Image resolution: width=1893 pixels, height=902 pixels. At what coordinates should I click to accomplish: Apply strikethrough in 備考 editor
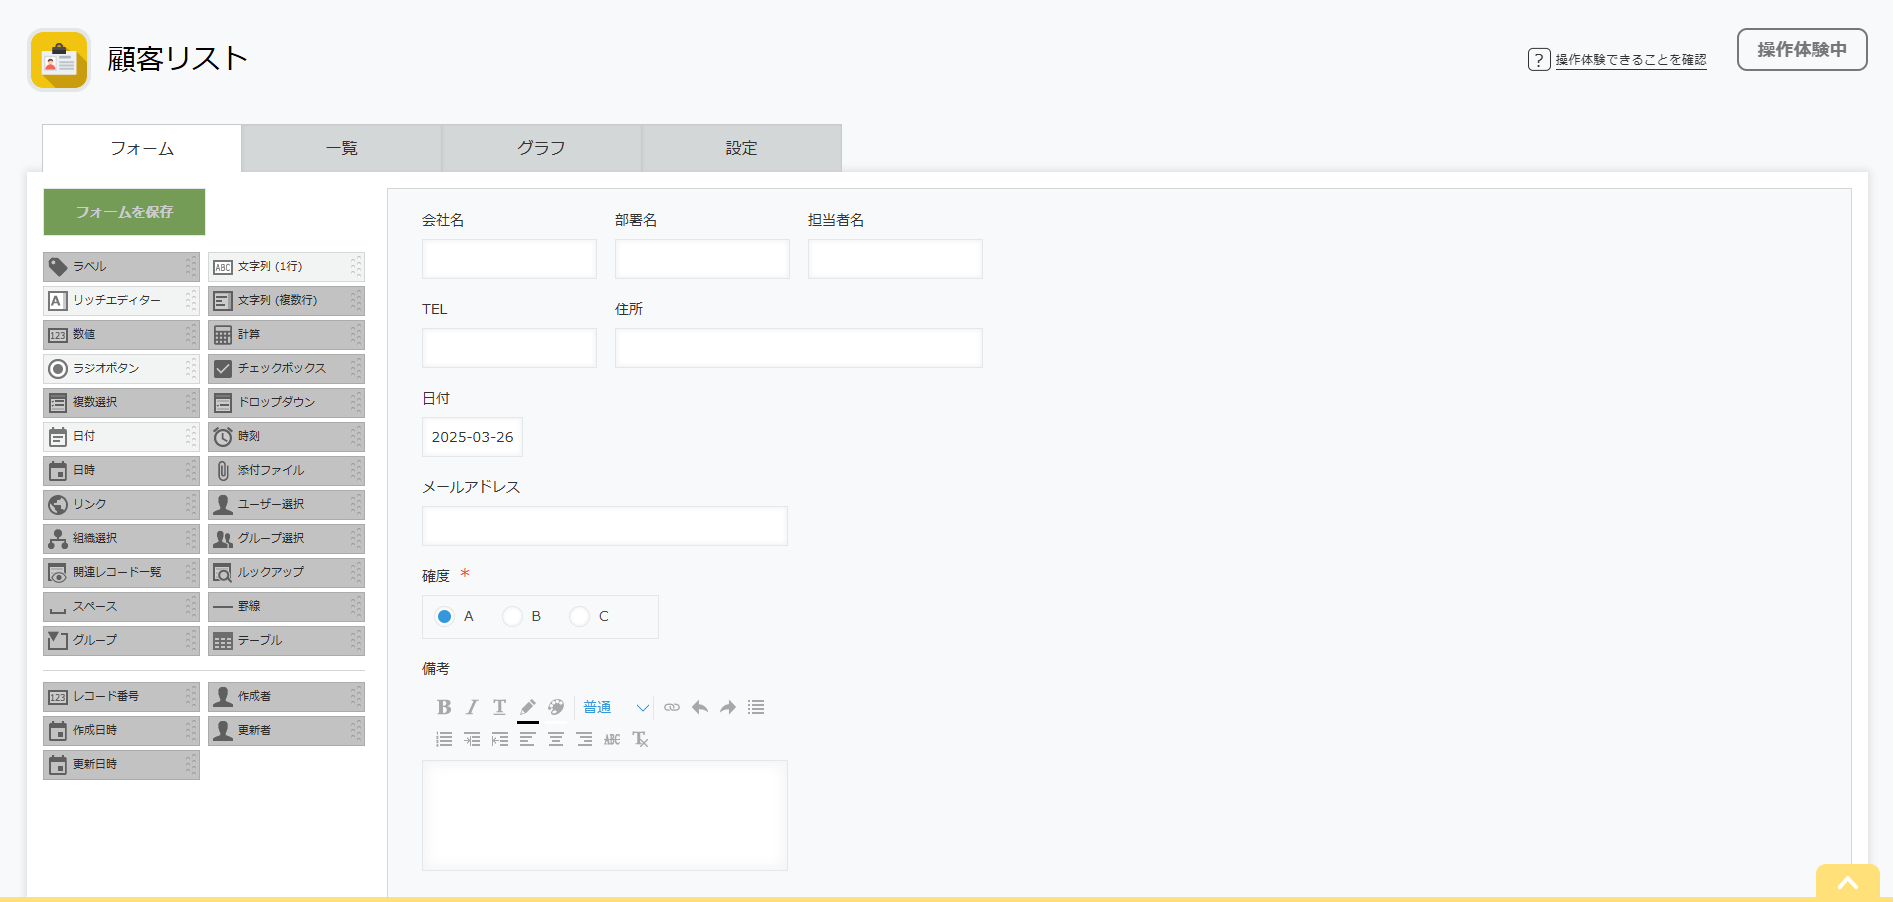[612, 739]
